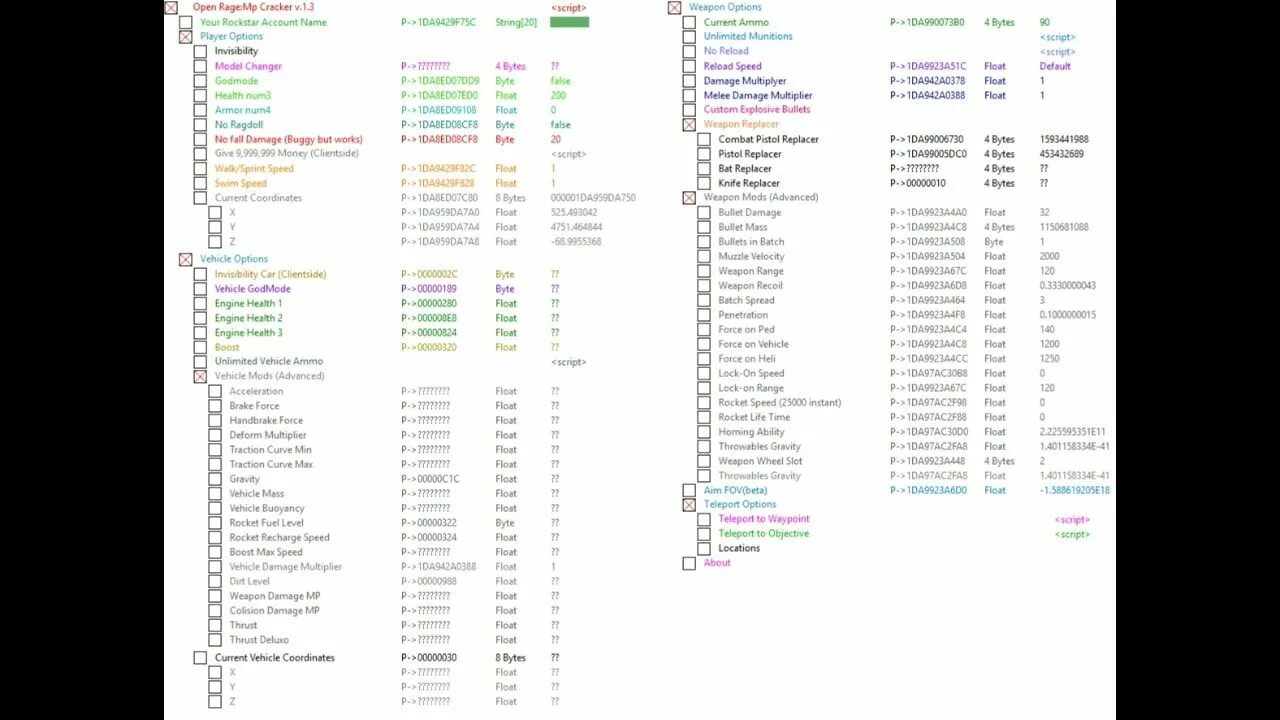Screen dimensions: 1280x720
Task: Enable Unlimited Vehicle Ammo checkbox
Action: click(x=201, y=361)
